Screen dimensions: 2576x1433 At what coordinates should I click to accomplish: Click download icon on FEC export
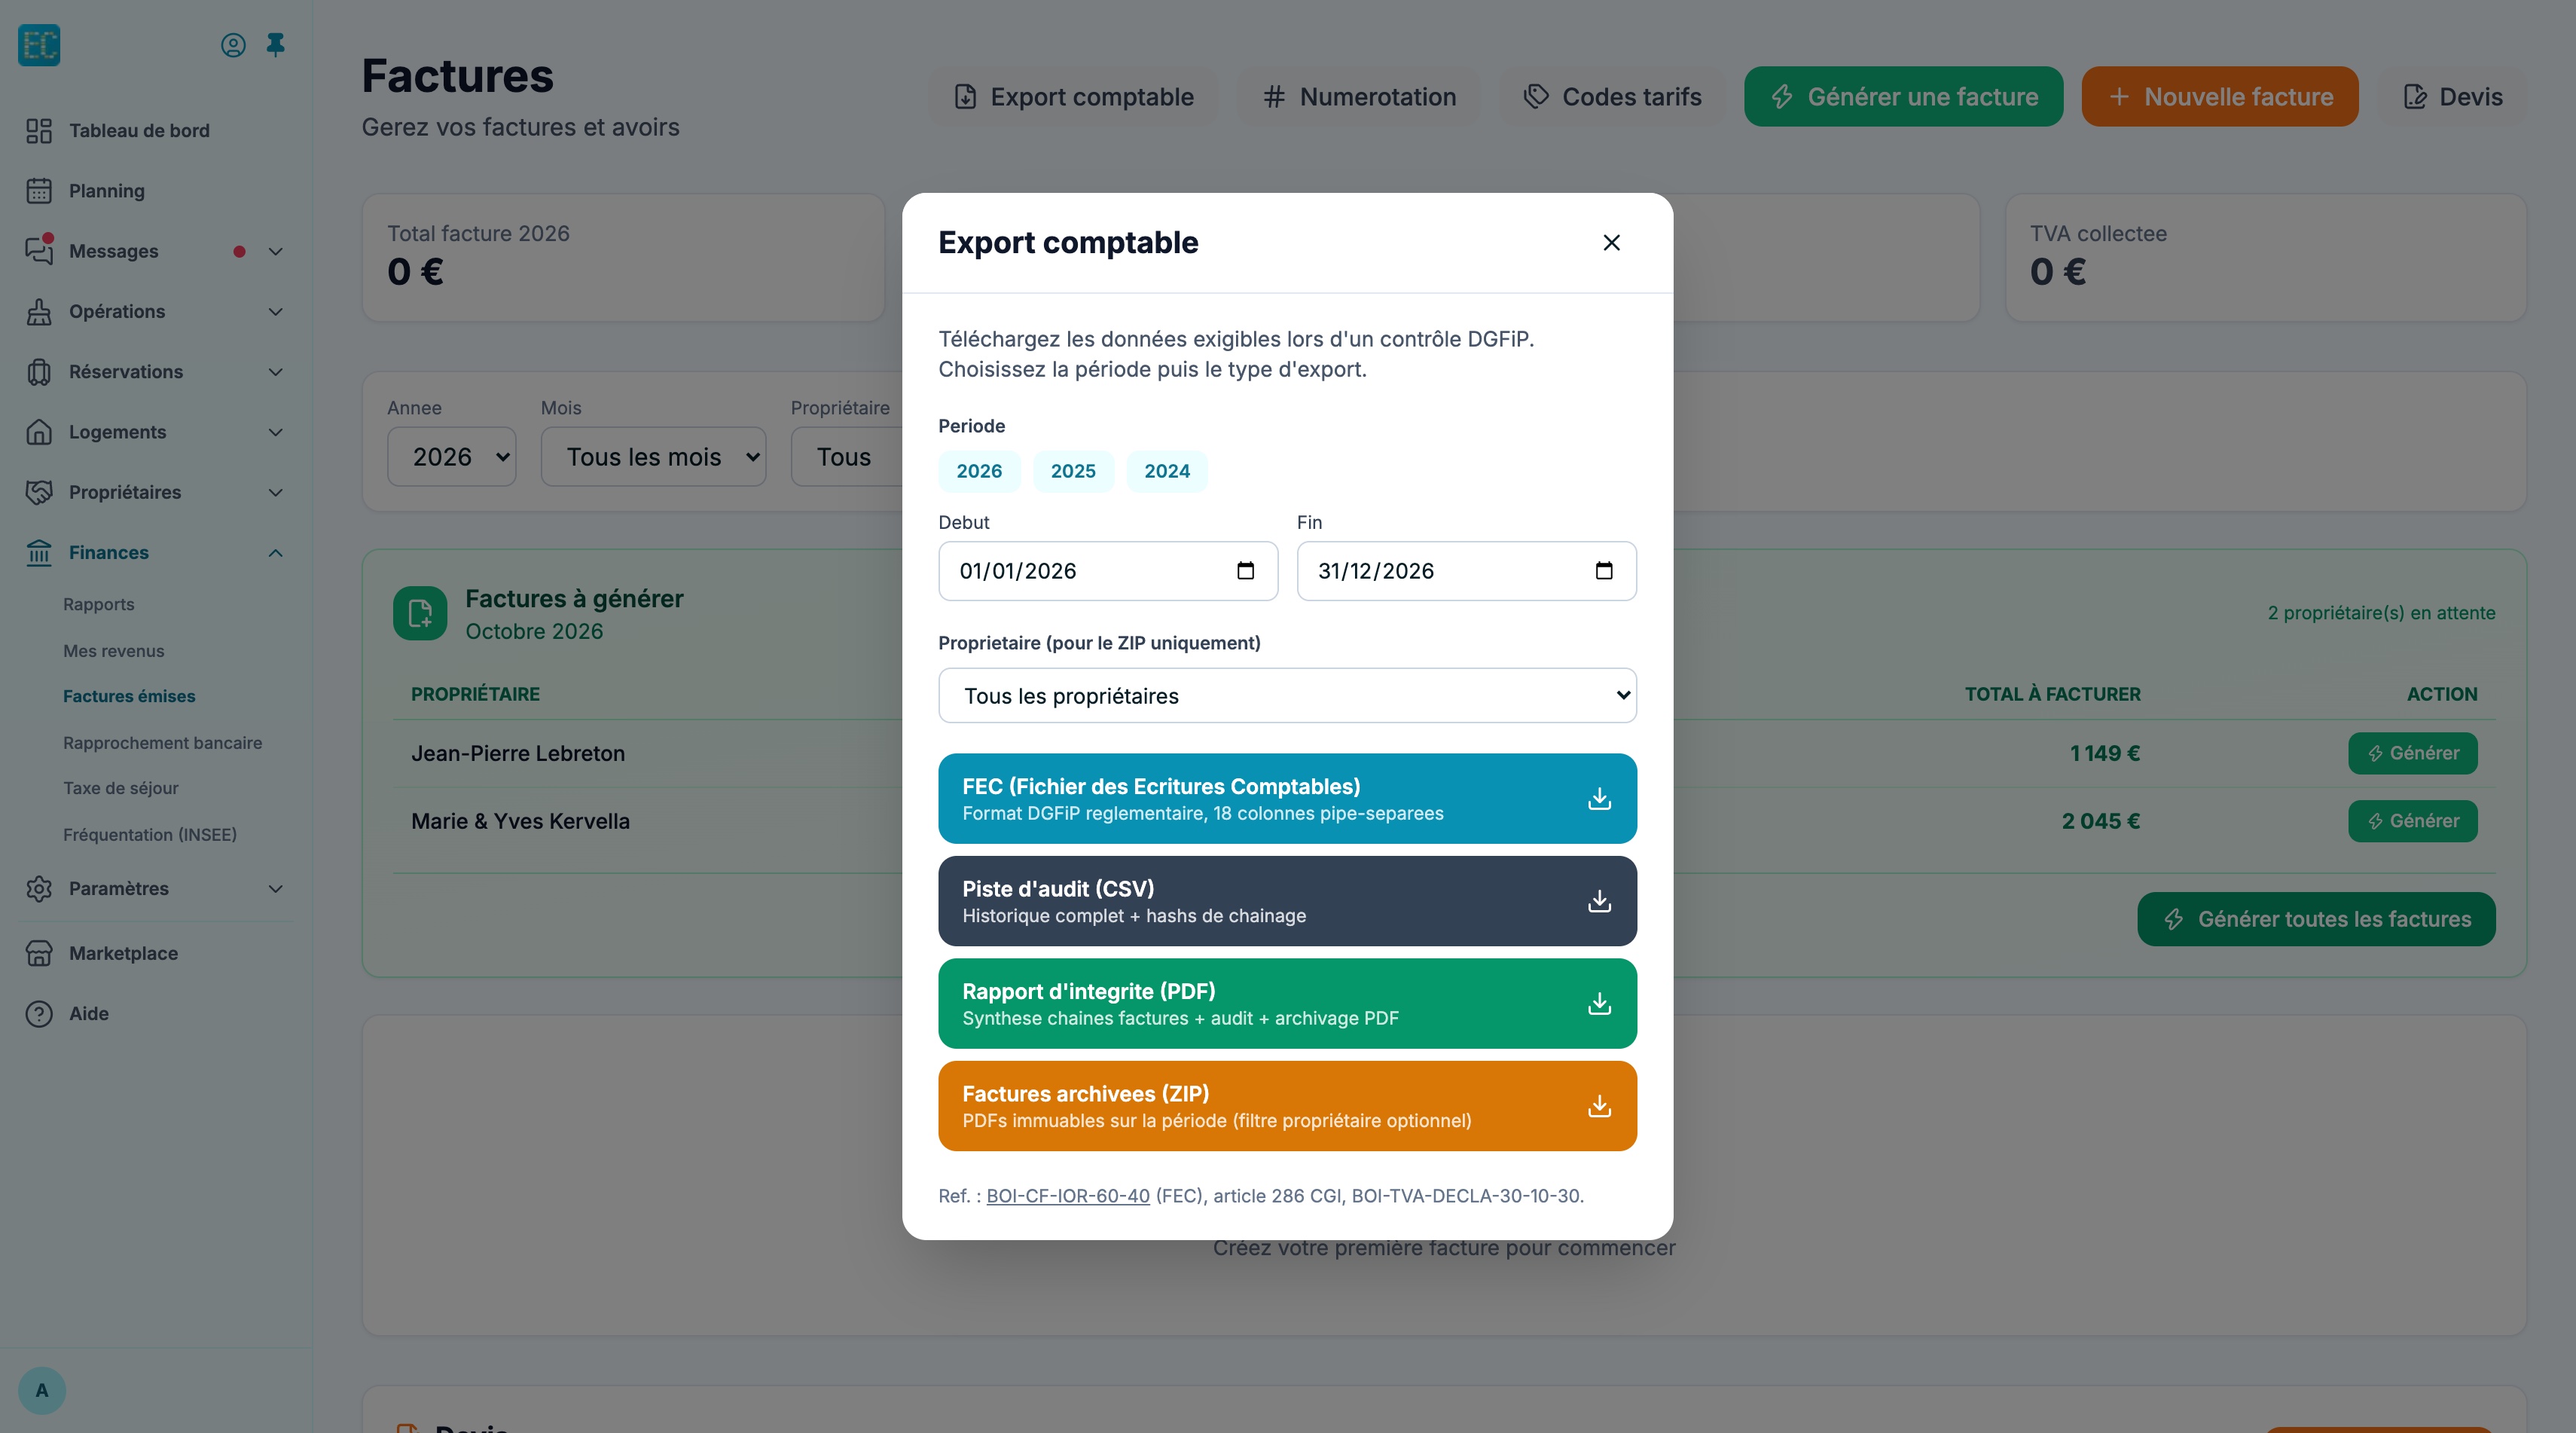(1599, 798)
